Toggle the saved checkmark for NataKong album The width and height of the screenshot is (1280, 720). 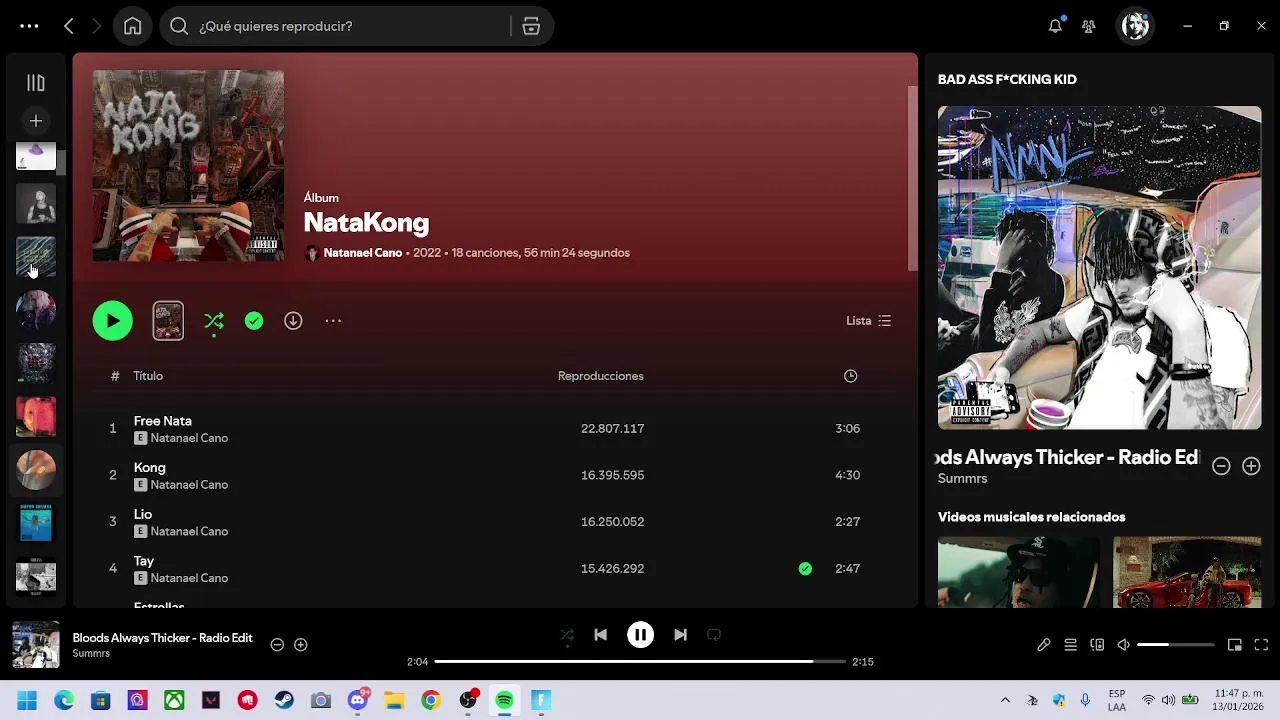pyautogui.click(x=254, y=321)
